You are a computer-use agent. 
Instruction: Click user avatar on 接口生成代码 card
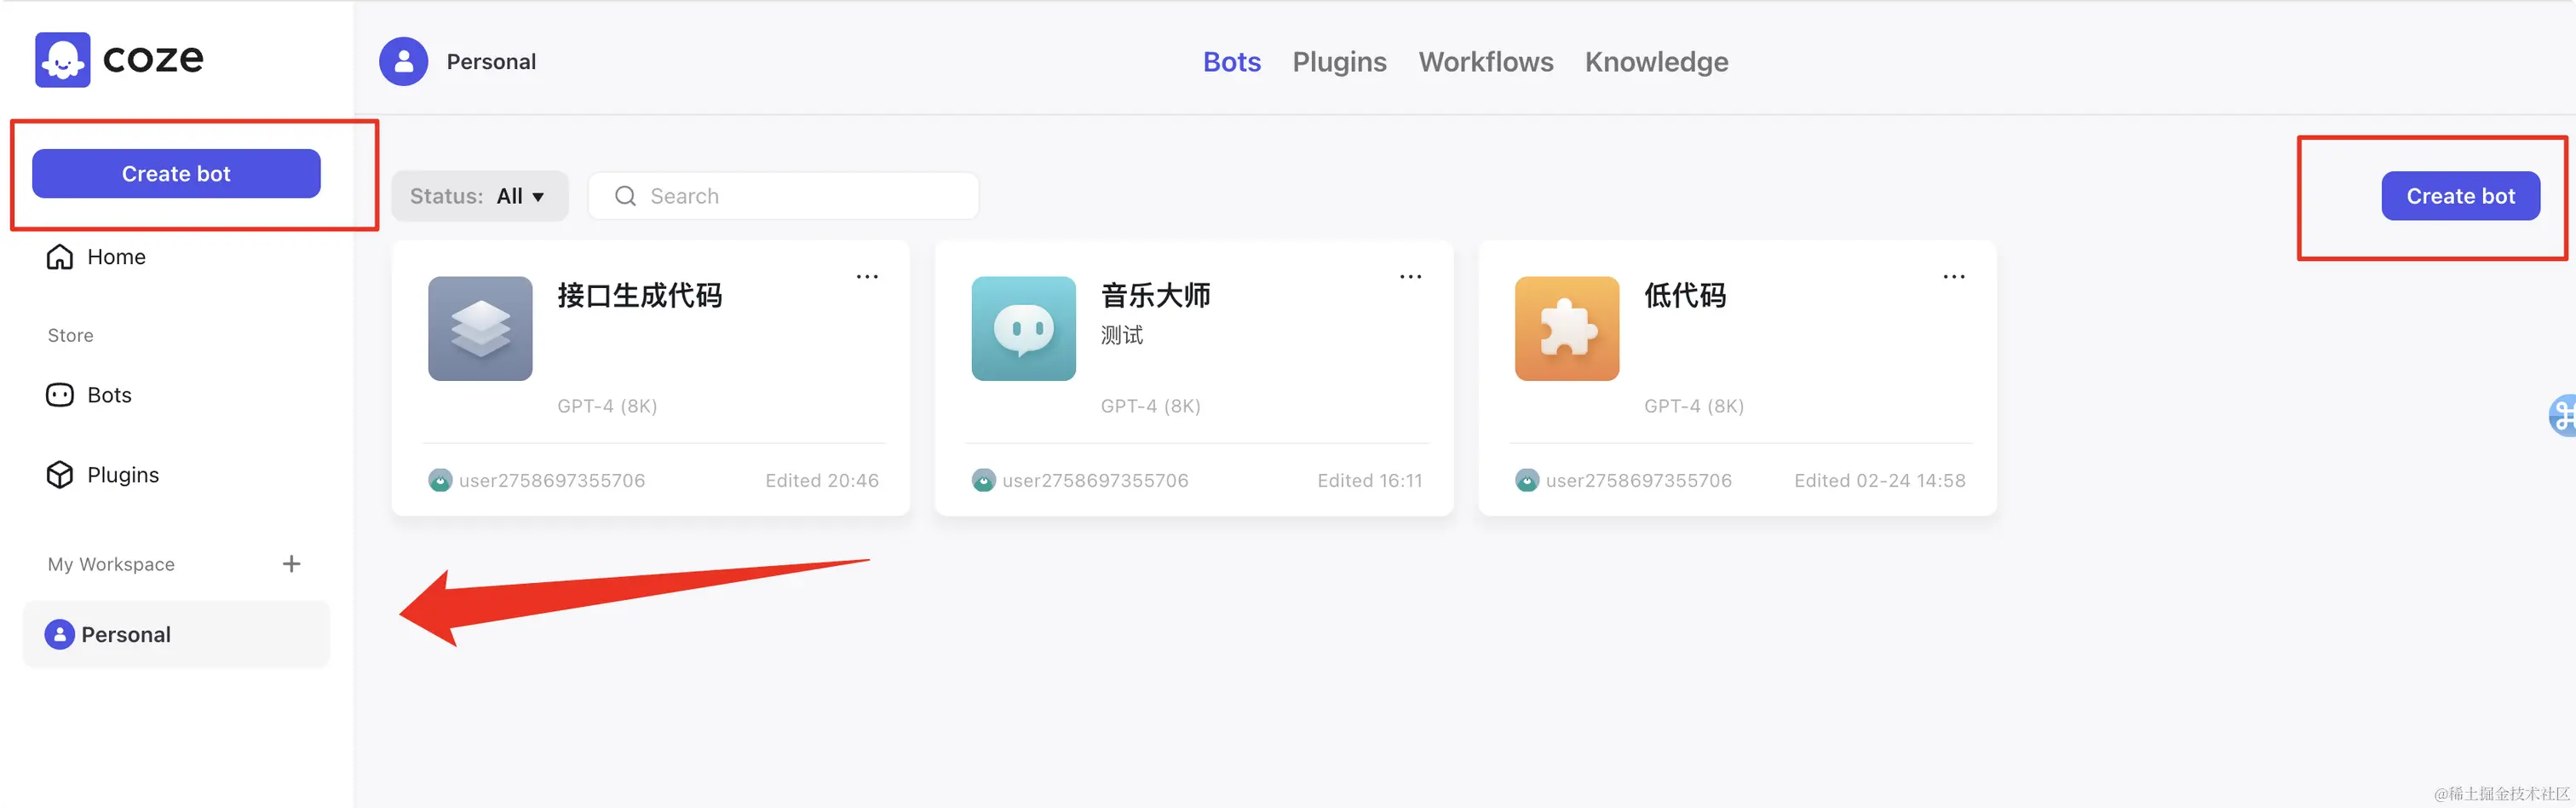tap(440, 480)
